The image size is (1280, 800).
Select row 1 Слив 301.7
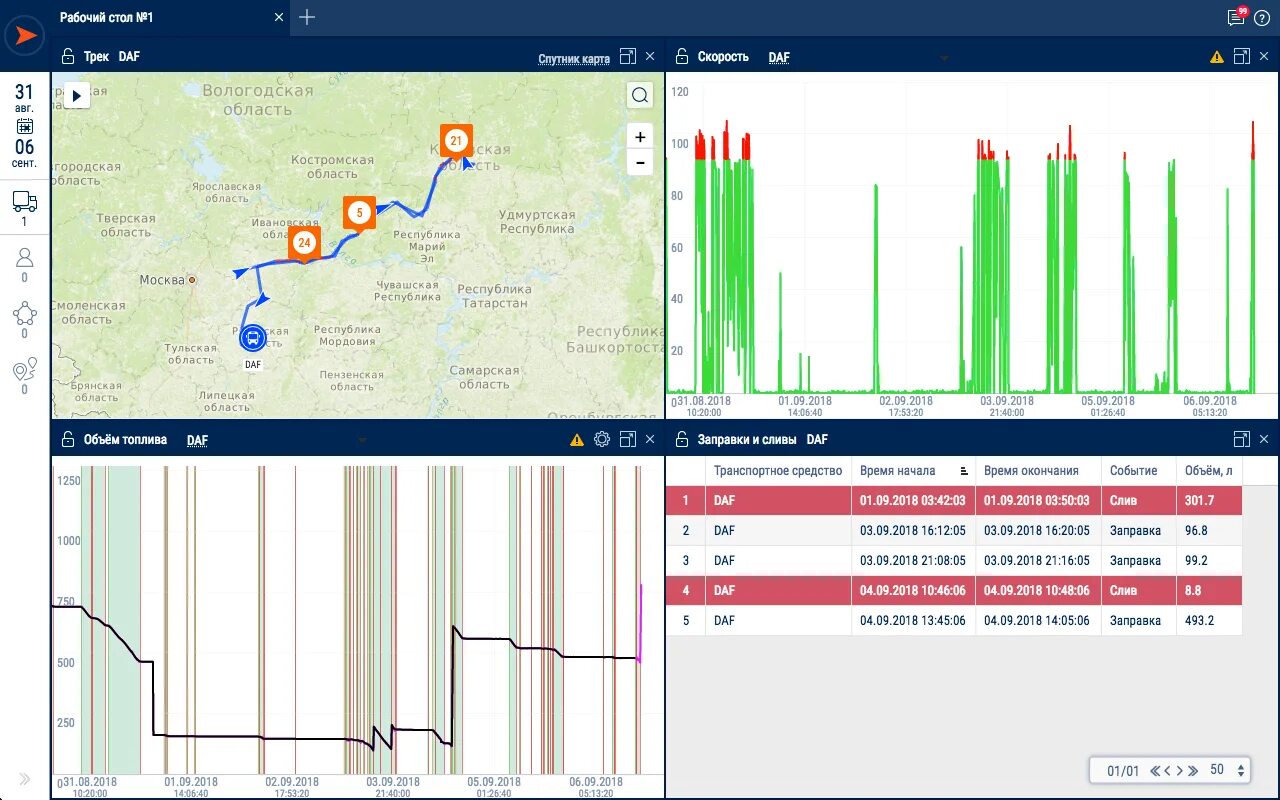click(954, 500)
